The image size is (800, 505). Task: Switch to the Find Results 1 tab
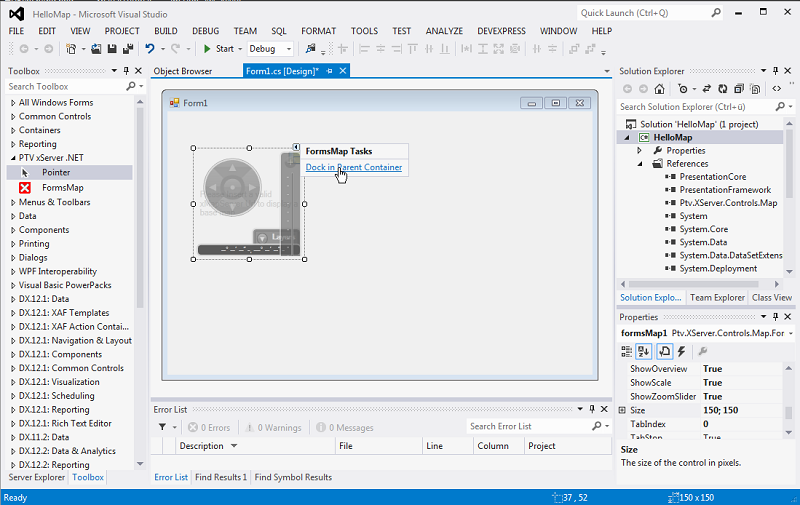221,477
